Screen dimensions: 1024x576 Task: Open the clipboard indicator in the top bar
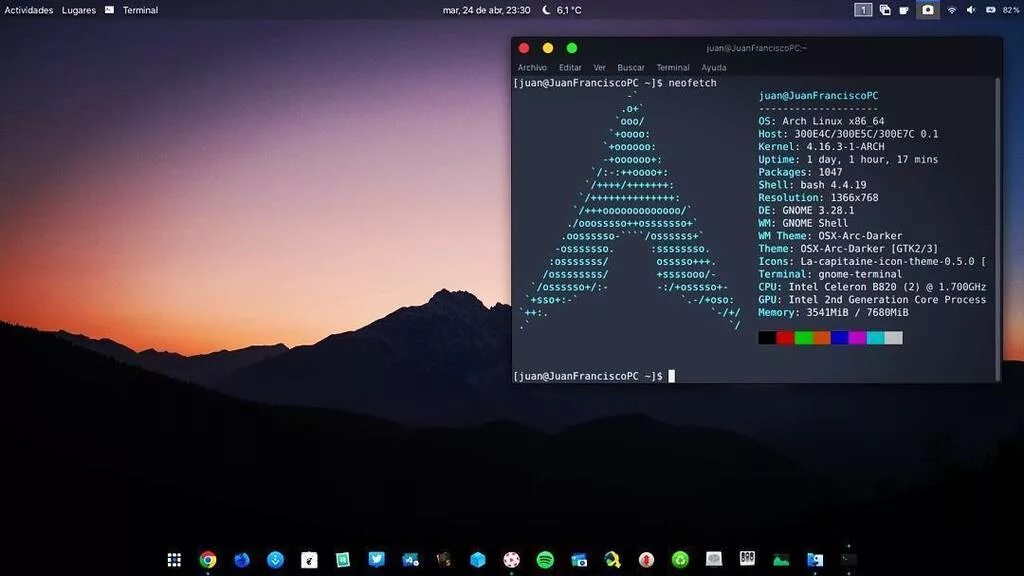coord(885,10)
